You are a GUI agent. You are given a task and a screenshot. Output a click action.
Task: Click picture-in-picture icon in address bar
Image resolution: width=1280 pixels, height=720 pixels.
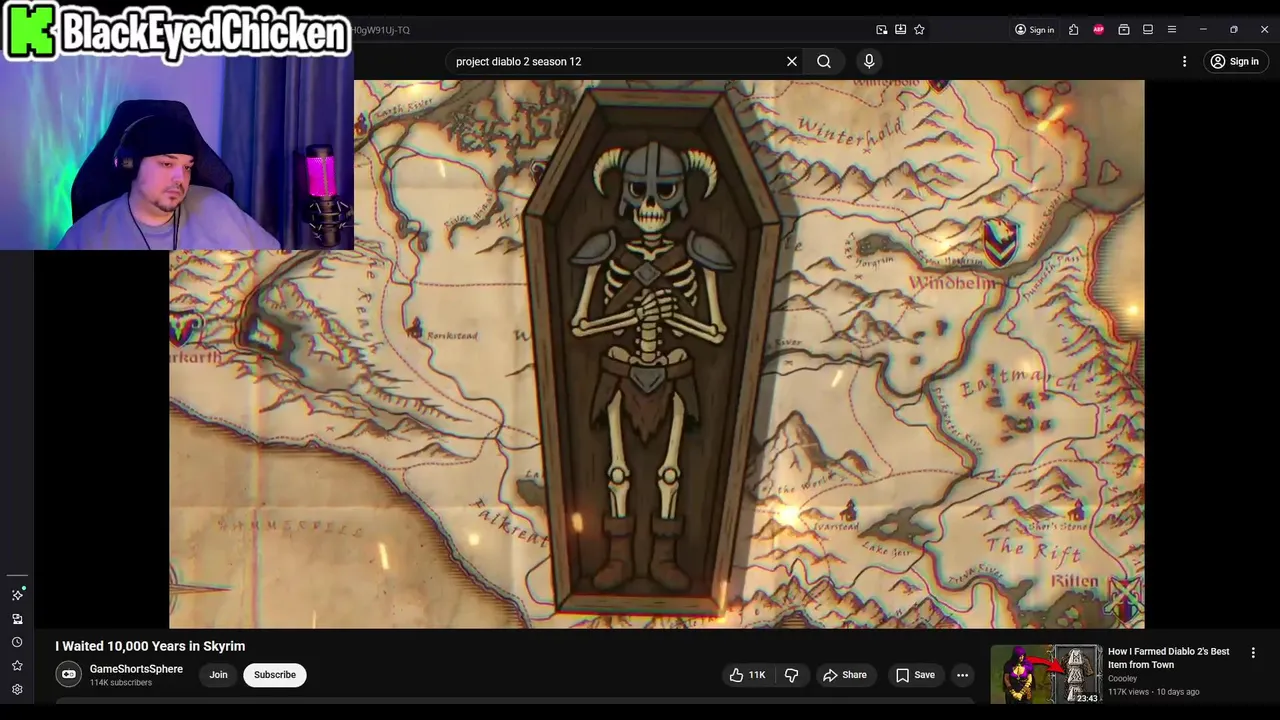[882, 30]
